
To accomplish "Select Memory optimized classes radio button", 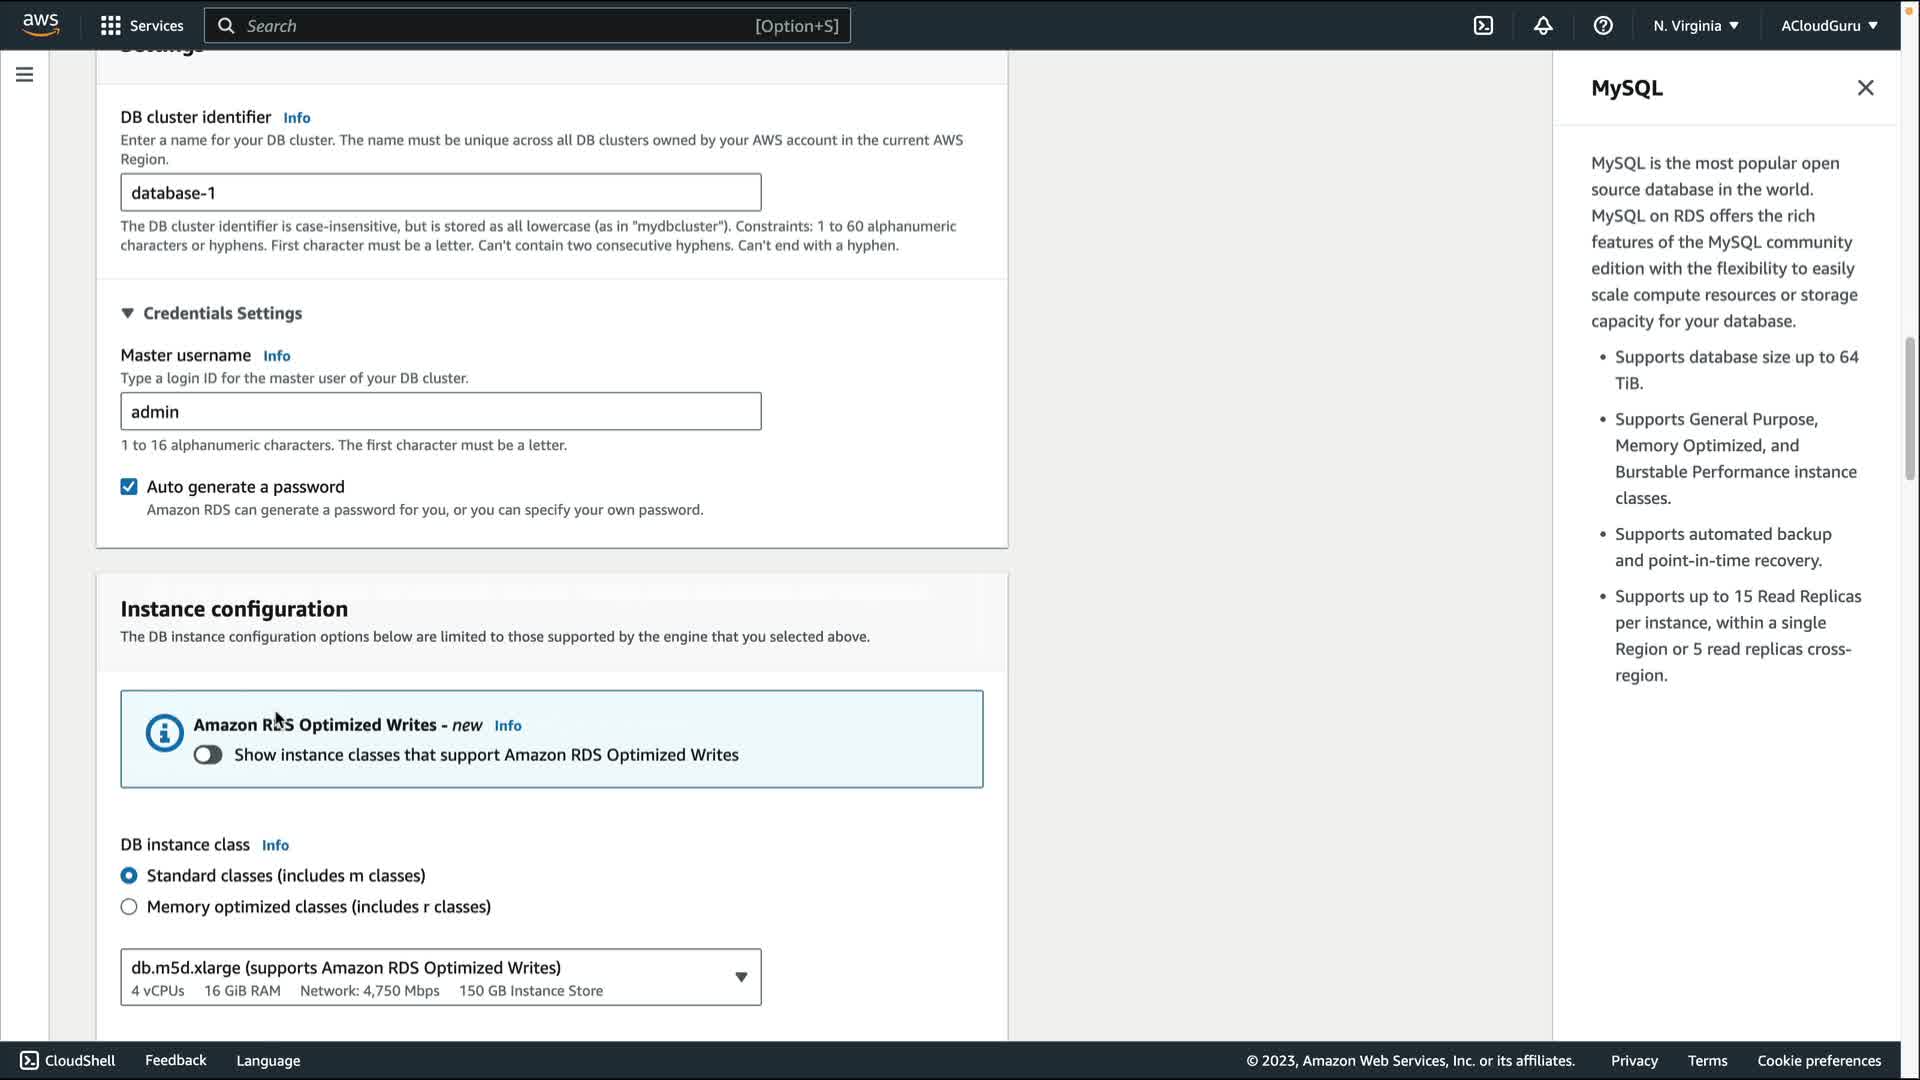I will click(129, 907).
